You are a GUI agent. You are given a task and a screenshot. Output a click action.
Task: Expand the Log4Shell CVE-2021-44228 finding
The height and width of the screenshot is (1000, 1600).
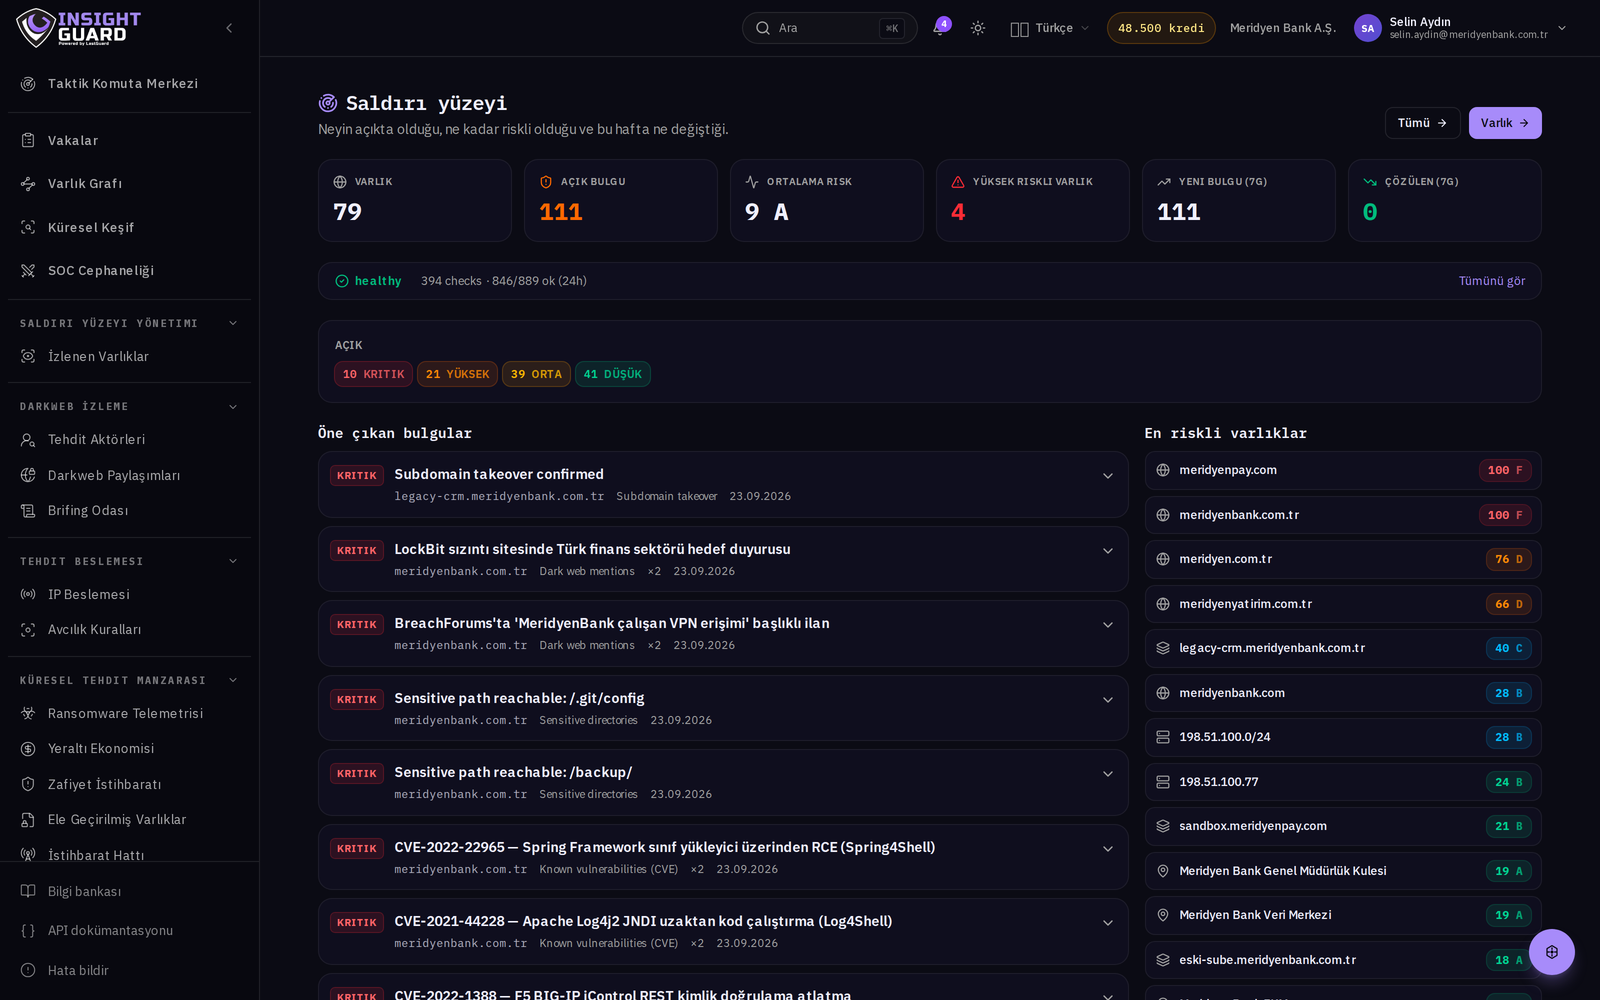click(x=1107, y=923)
